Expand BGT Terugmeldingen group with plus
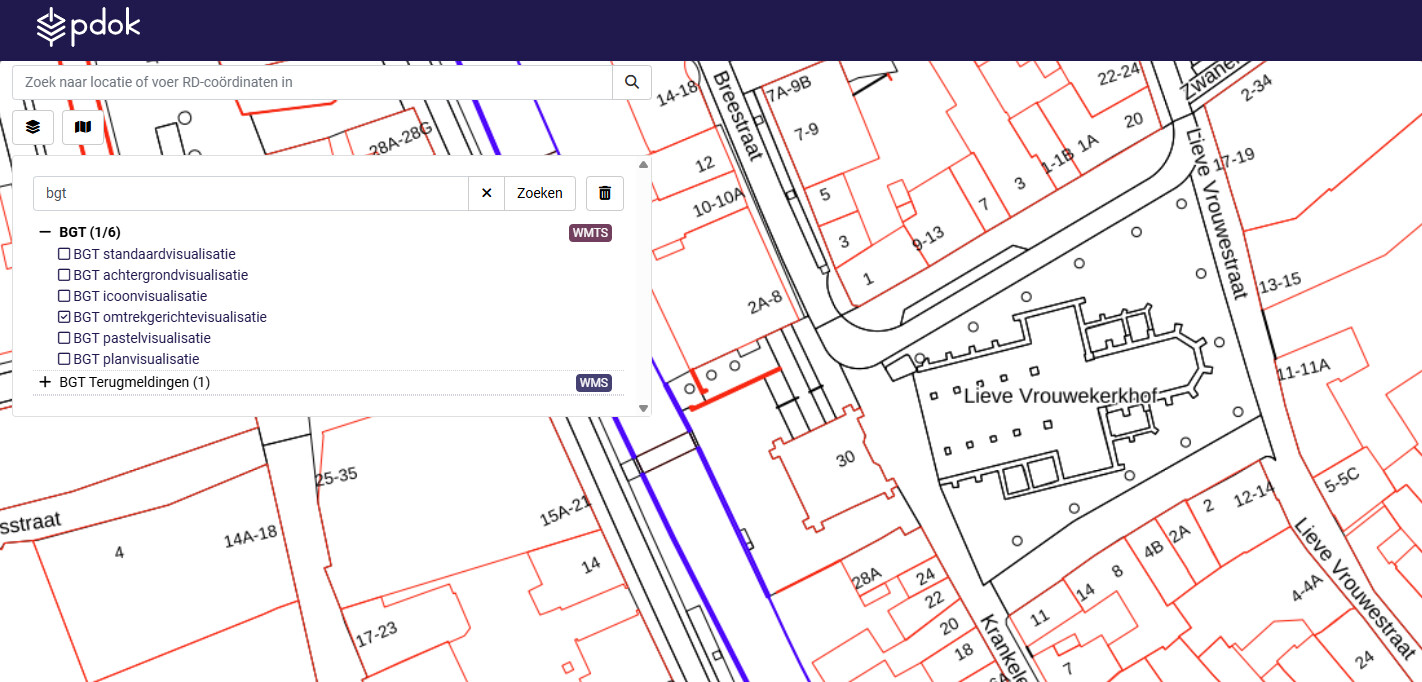 point(44,382)
